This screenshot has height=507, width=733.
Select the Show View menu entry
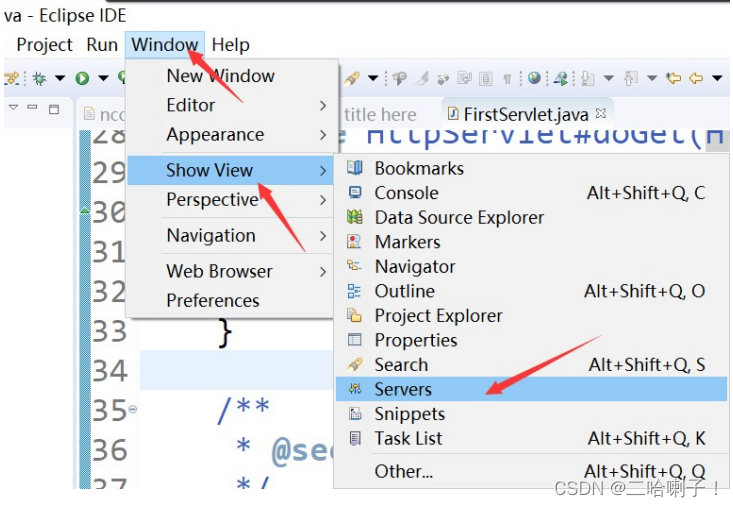230,171
